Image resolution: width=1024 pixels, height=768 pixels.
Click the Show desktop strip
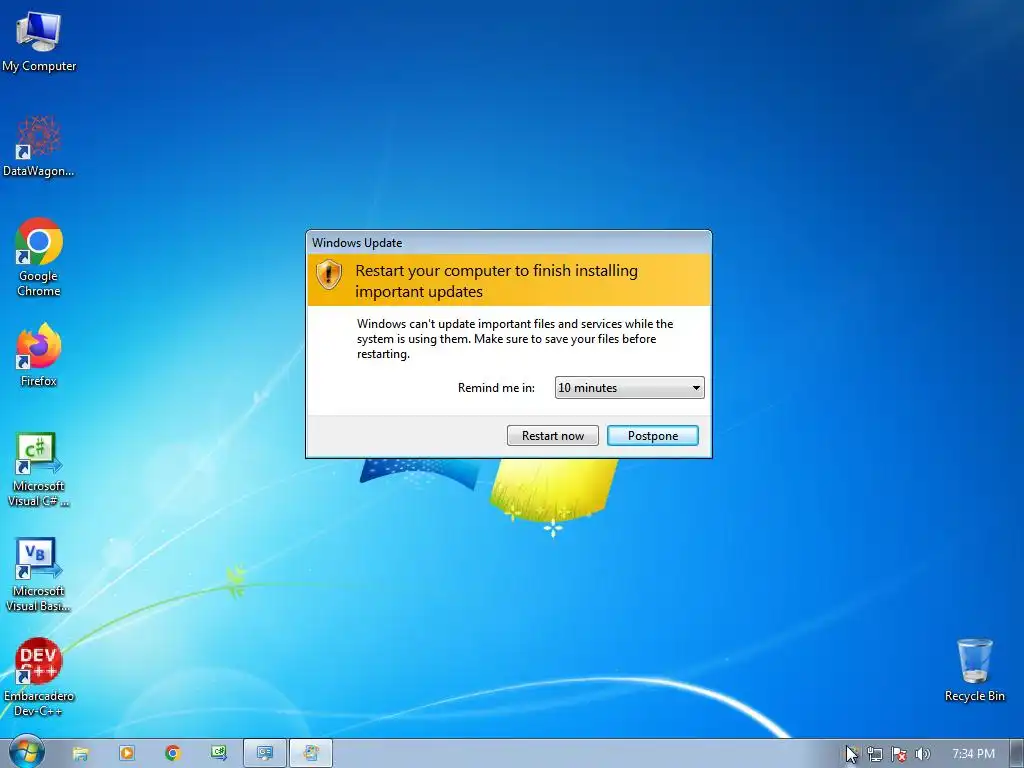point(1017,754)
